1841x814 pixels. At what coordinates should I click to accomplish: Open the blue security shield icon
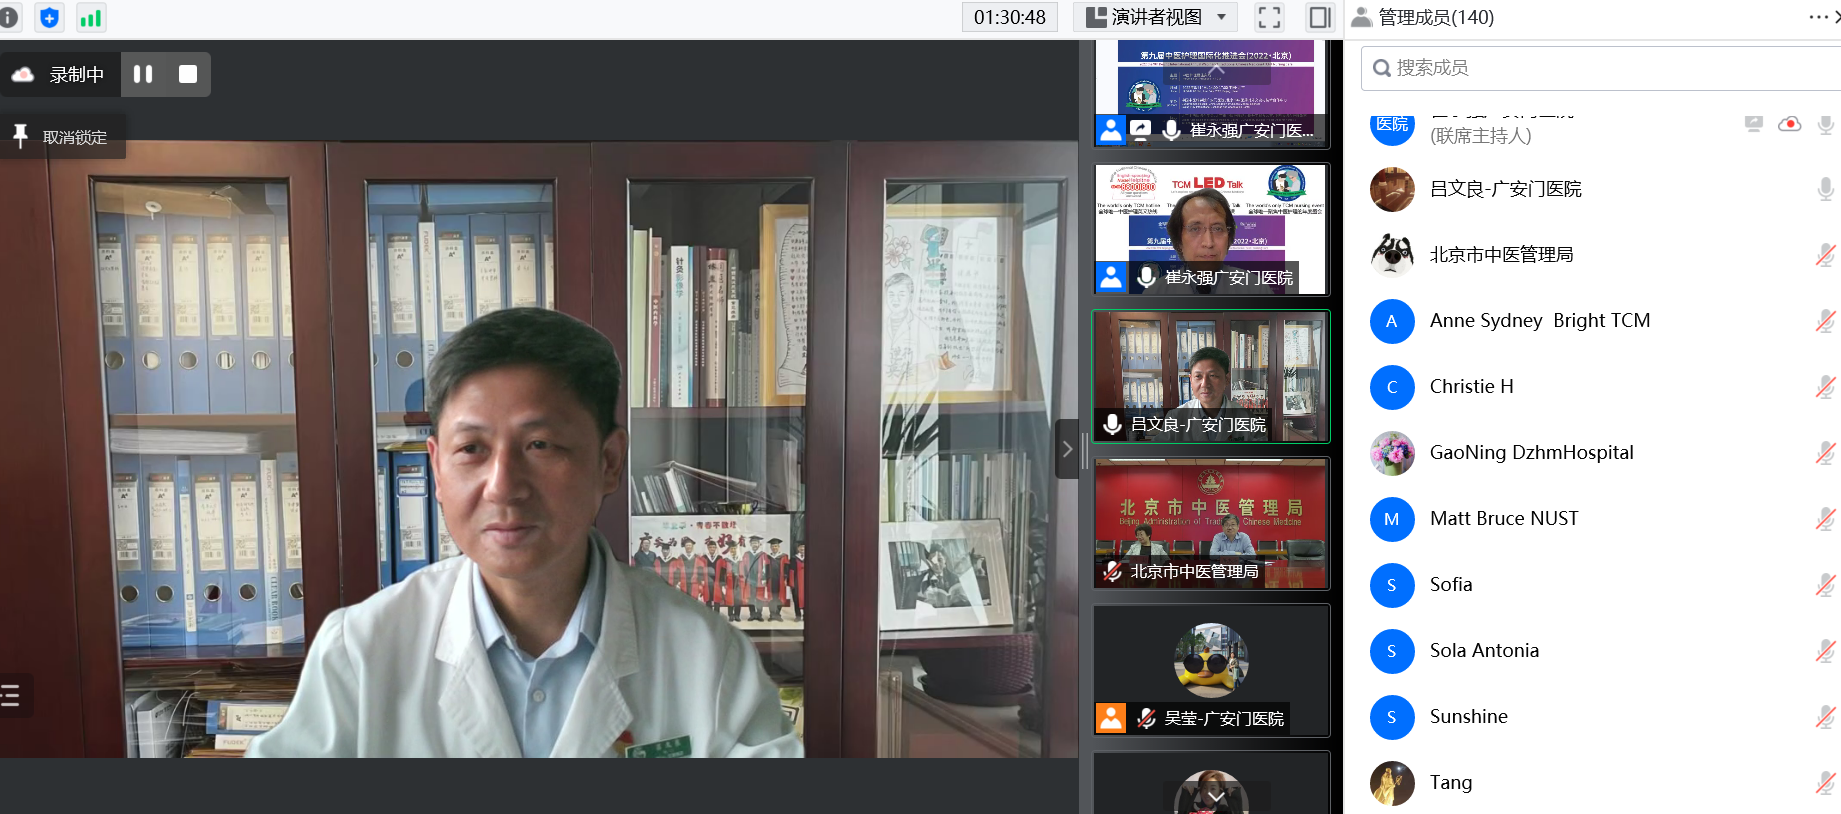(x=49, y=17)
